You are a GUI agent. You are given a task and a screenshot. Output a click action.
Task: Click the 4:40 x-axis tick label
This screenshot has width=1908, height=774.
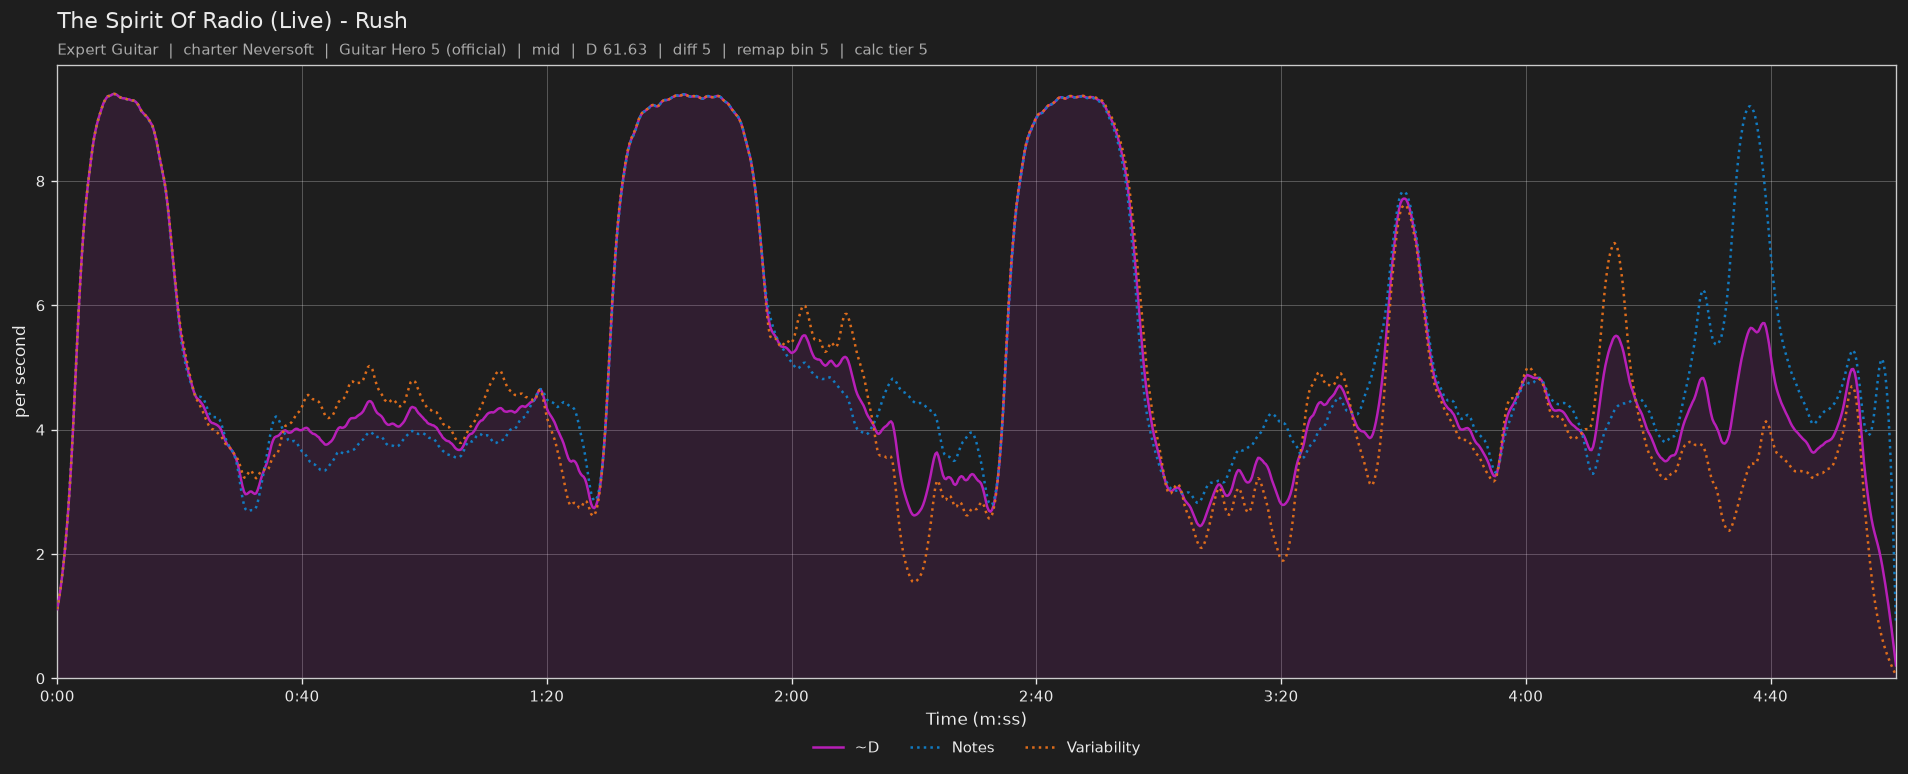click(x=1771, y=696)
